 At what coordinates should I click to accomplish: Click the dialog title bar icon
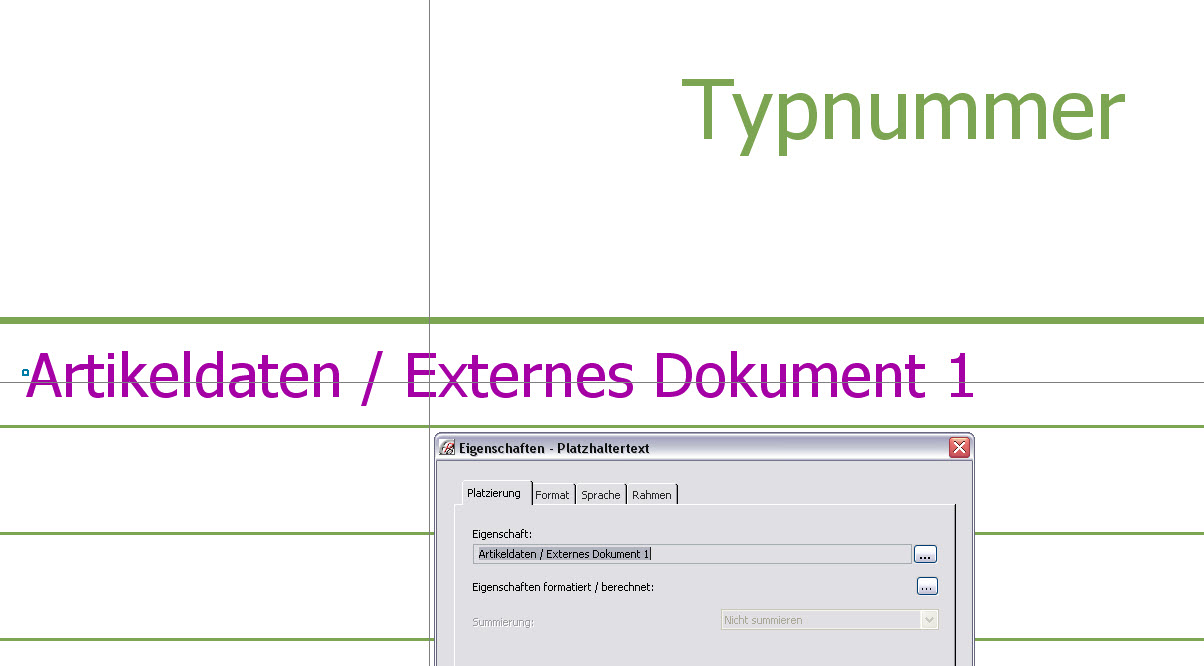447,448
